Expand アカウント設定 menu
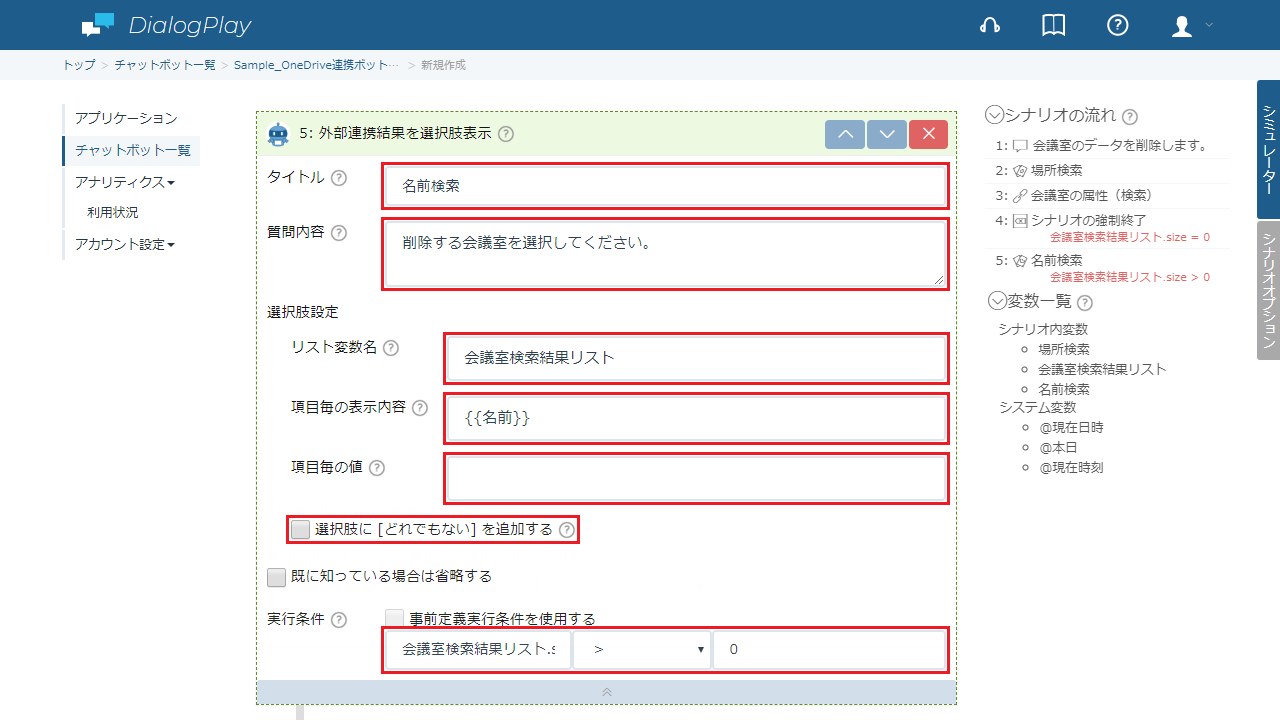The image size is (1280, 720). (125, 244)
